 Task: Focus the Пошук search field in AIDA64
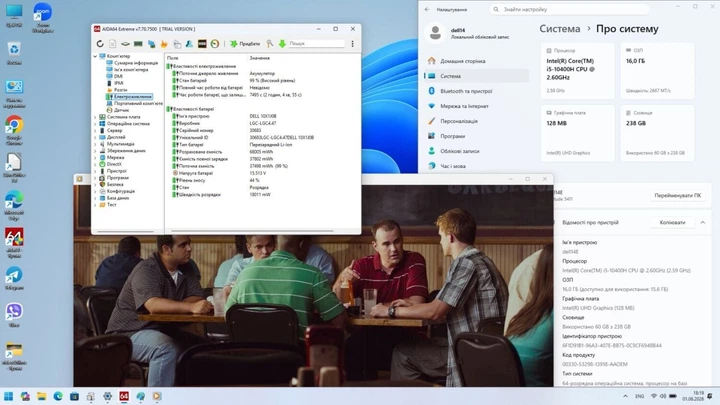pos(316,43)
